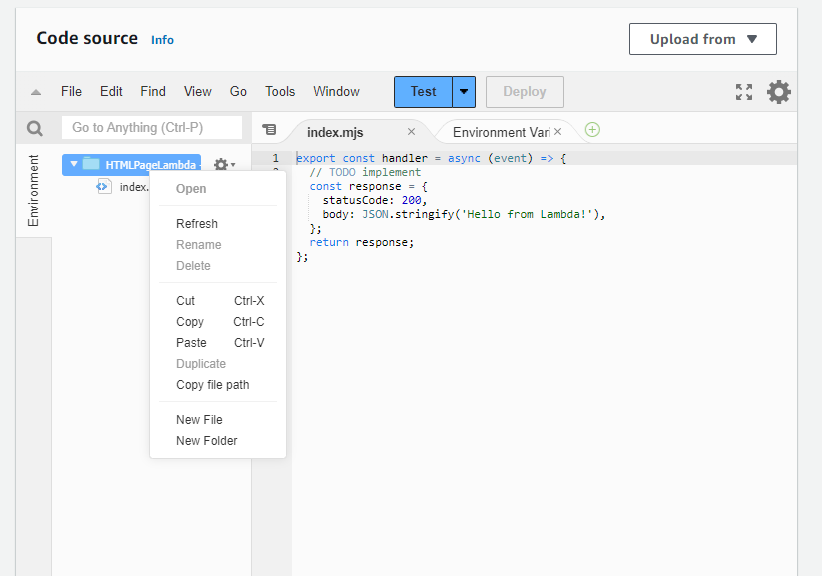822x576 pixels.
Task: Open the editor settings gear icon
Action: click(779, 92)
